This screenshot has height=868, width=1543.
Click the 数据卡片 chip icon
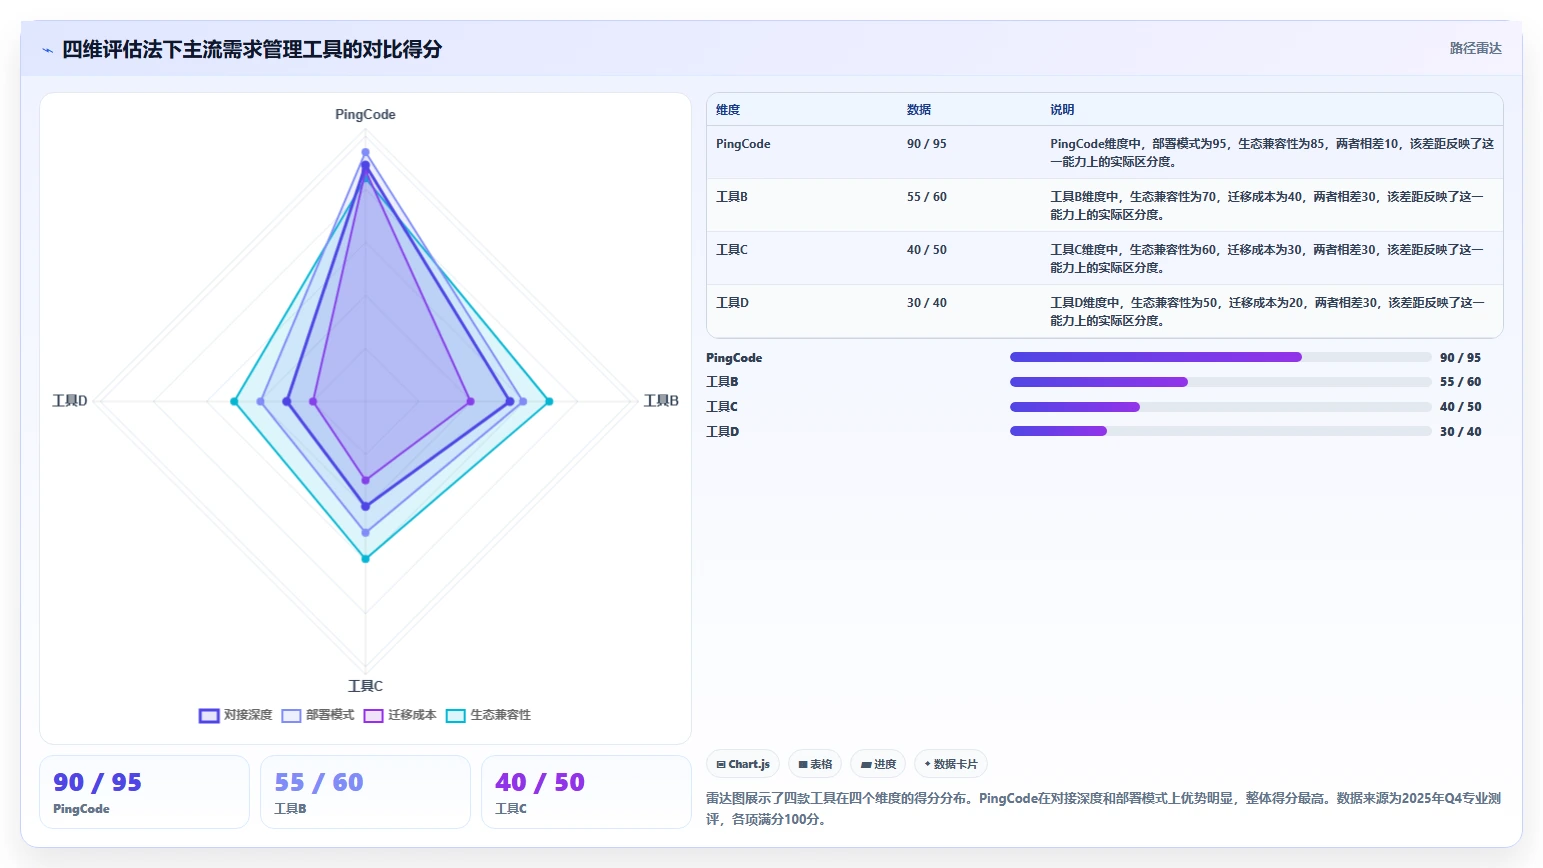coord(928,764)
